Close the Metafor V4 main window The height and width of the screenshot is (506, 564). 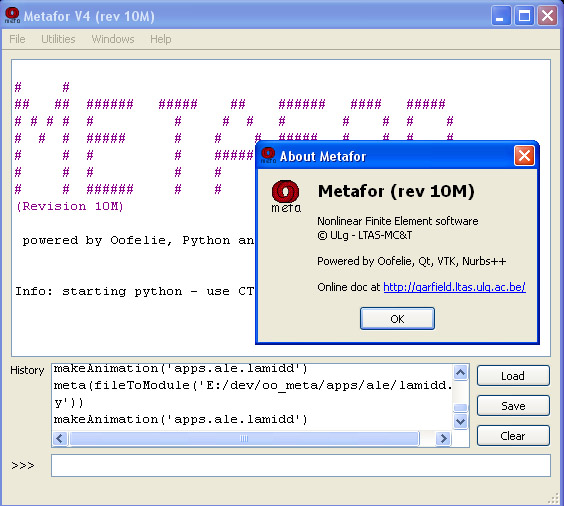tap(547, 16)
